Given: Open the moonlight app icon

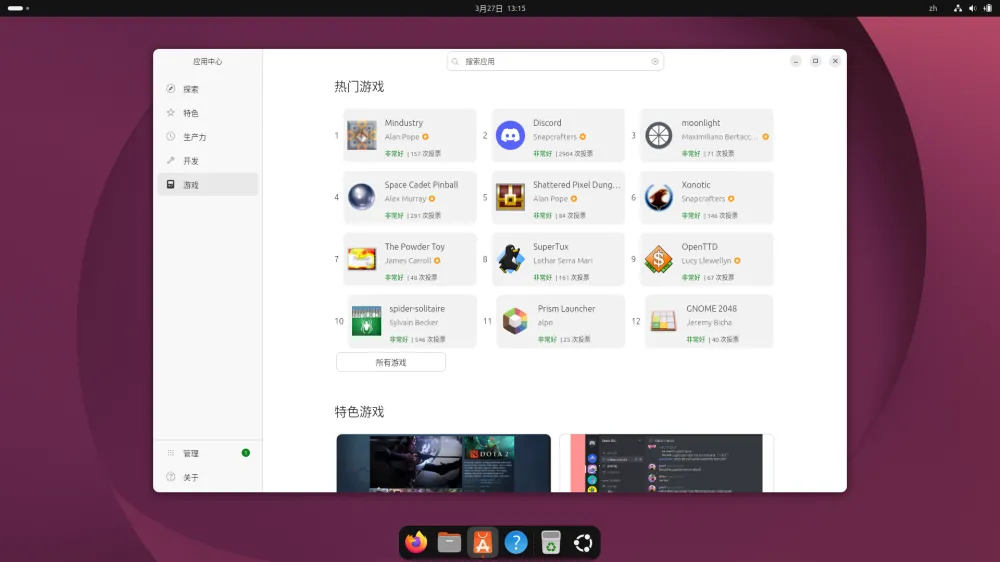Looking at the screenshot, I should (659, 135).
